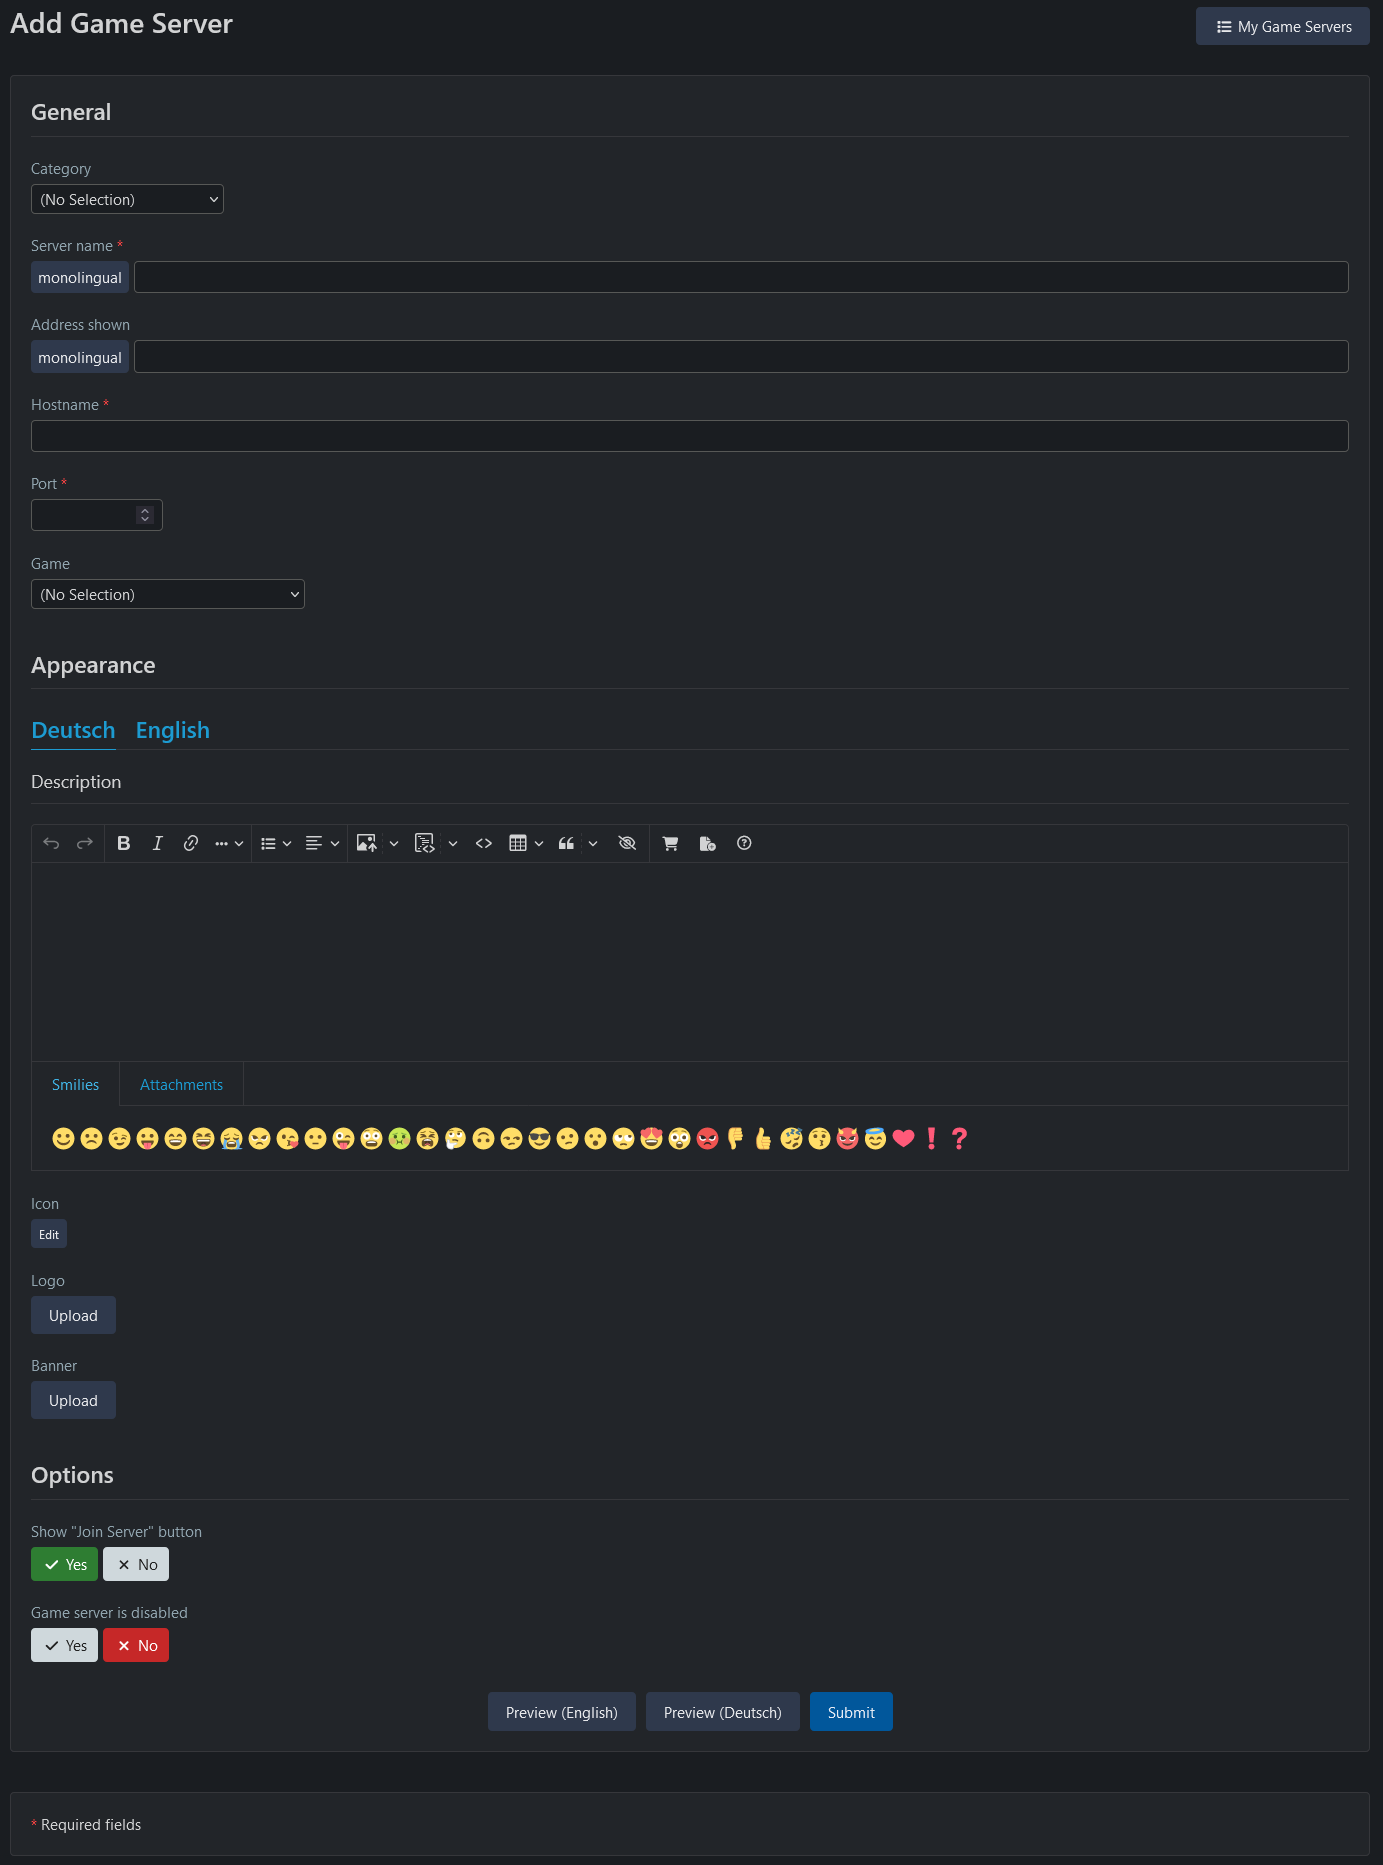Open the Attachments tab
This screenshot has height=1865, width=1383.
coord(181,1084)
